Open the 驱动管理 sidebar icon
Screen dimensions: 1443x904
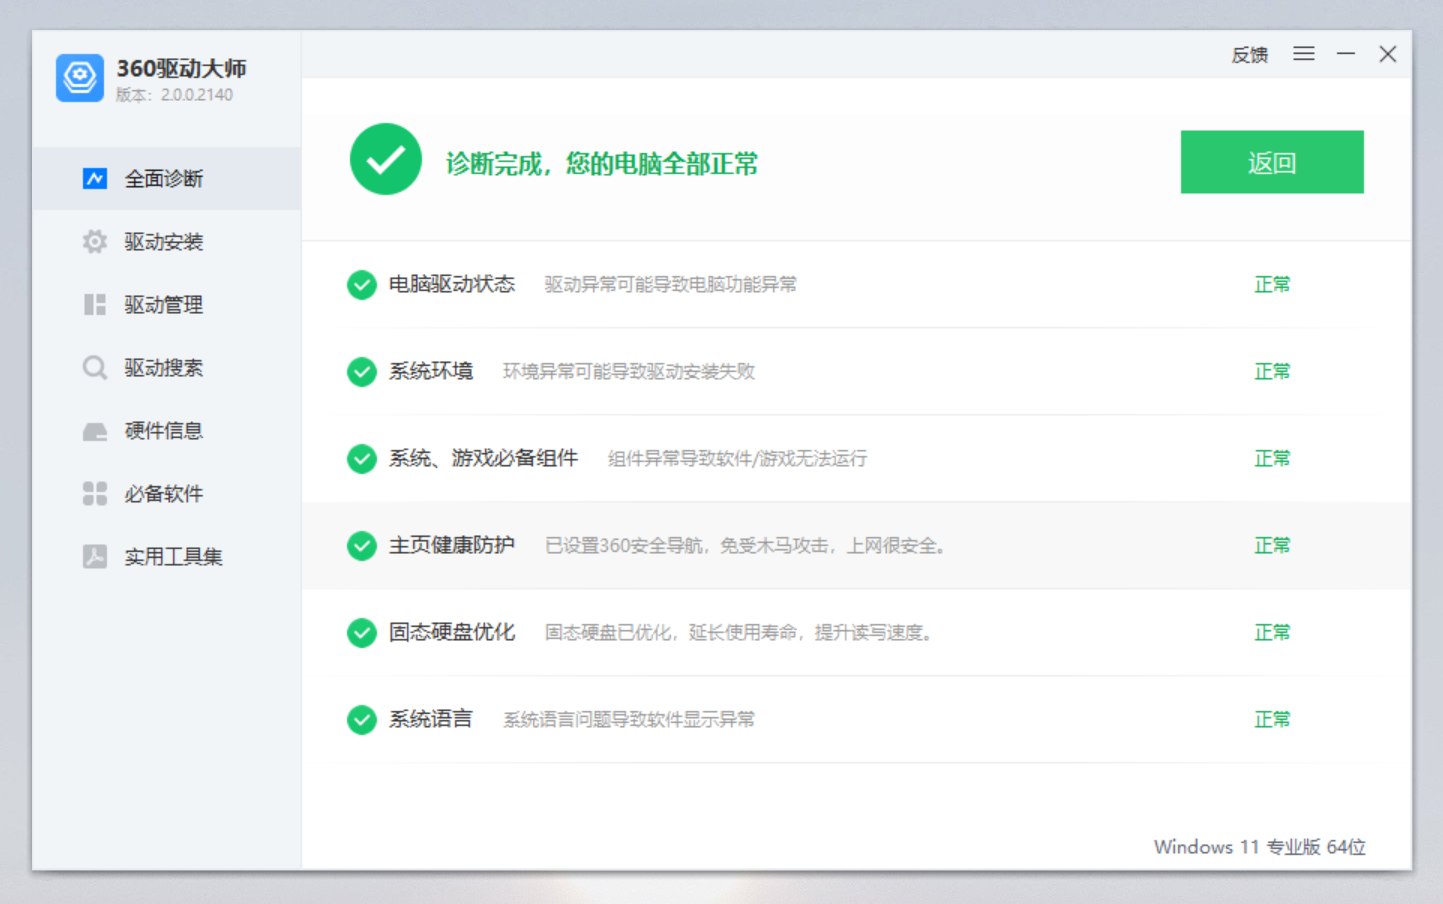tap(95, 305)
